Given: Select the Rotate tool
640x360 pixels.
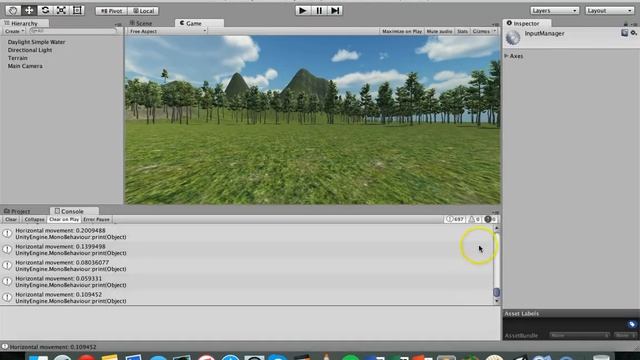Looking at the screenshot, I should 45,10.
